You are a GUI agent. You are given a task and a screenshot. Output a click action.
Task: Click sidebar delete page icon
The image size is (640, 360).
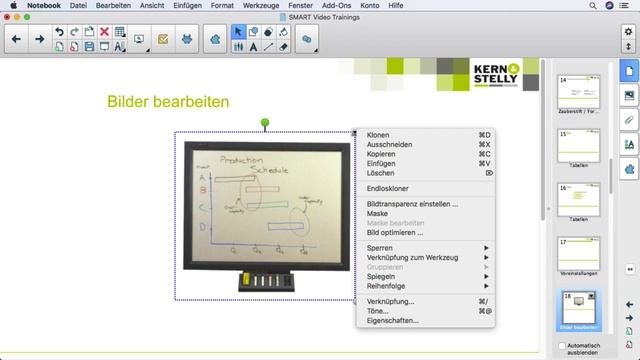click(629, 345)
